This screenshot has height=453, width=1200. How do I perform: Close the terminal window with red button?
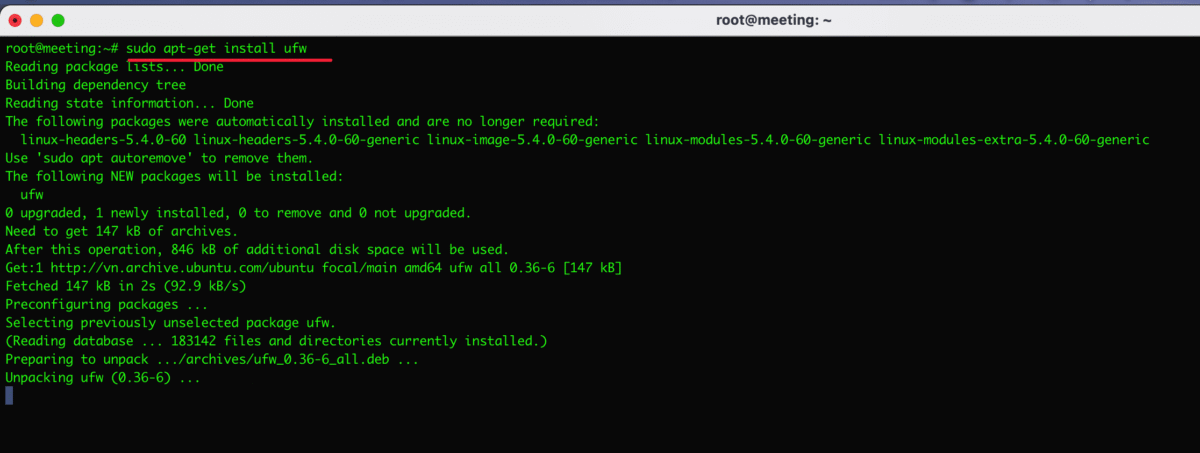click(15, 20)
